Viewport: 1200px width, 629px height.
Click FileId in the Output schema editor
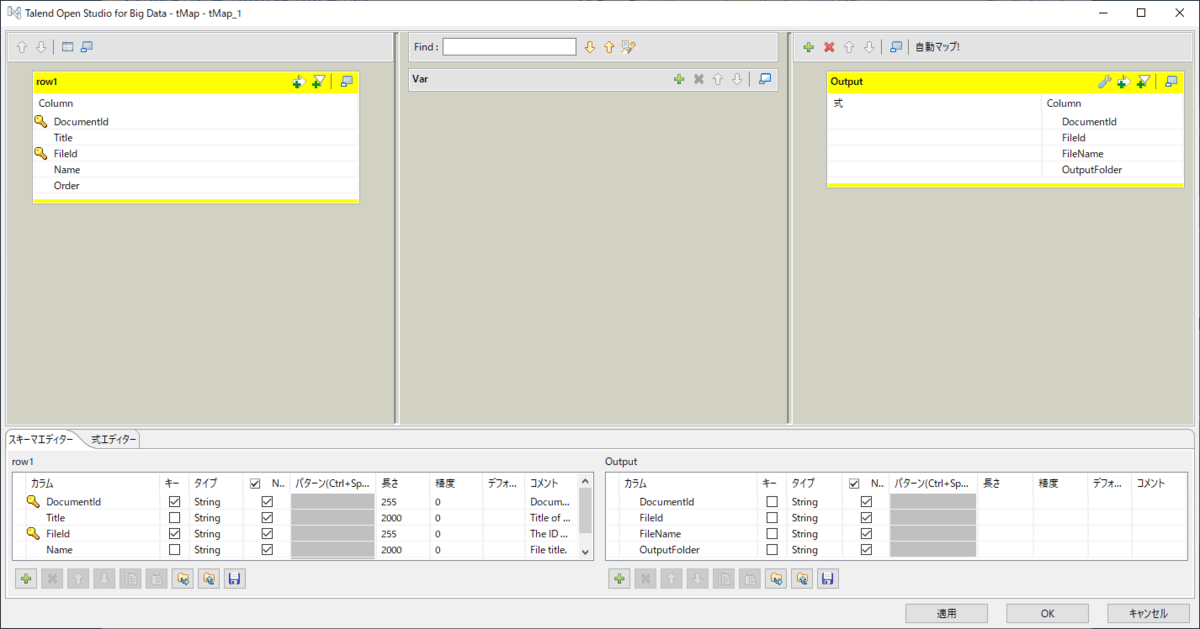tap(652, 518)
